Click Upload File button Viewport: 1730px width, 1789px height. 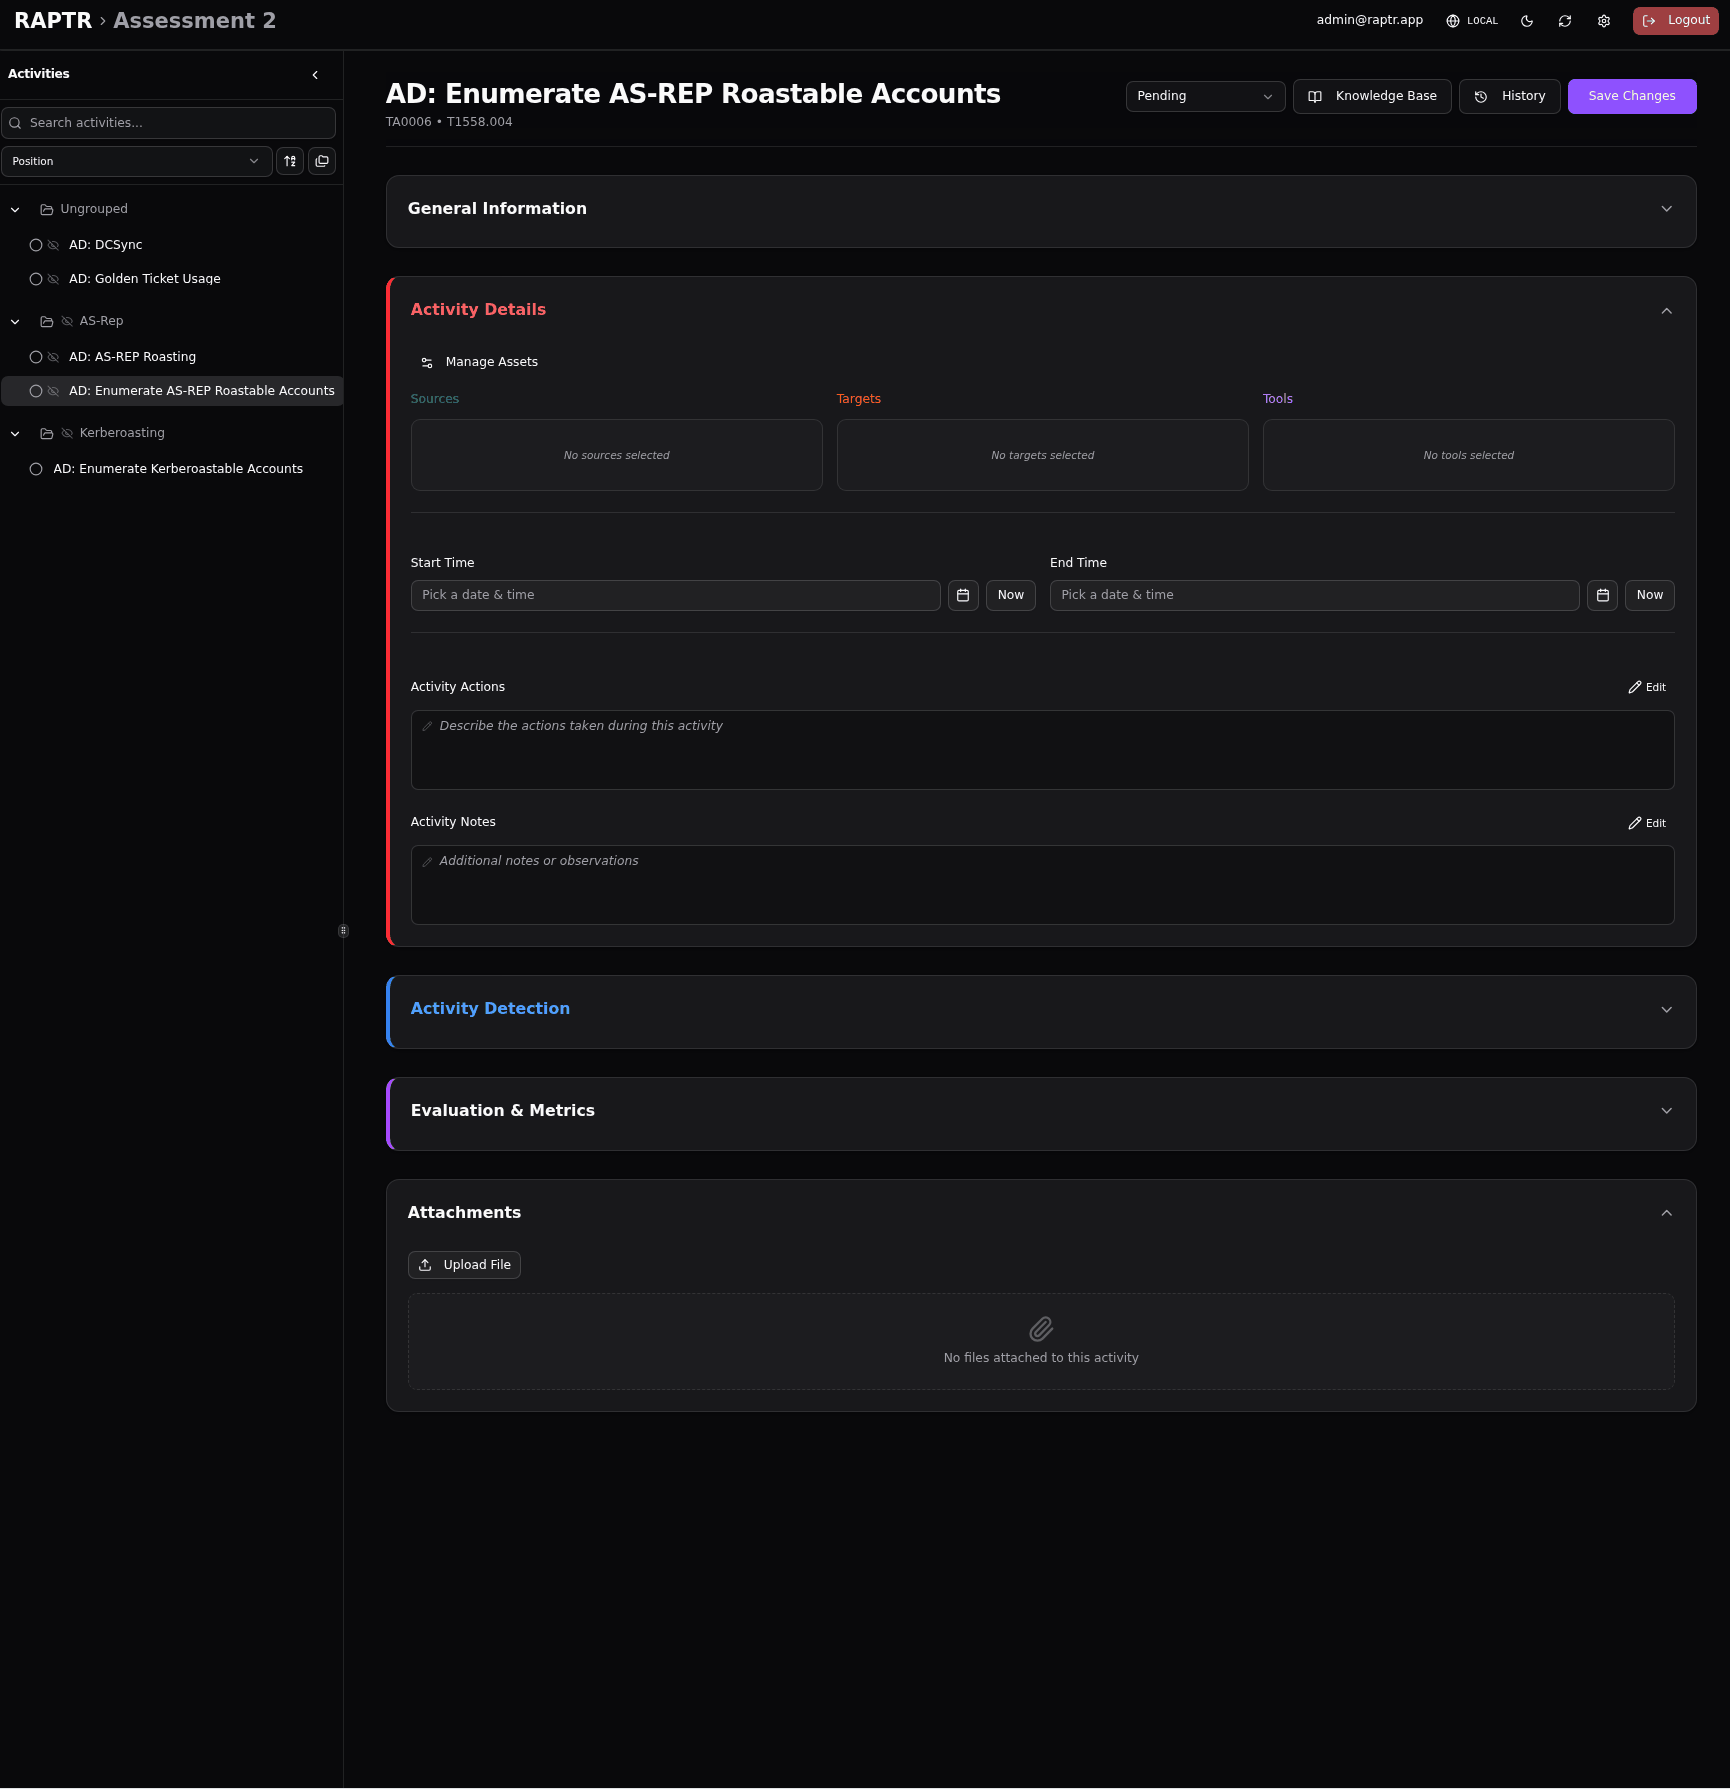pos(464,1265)
